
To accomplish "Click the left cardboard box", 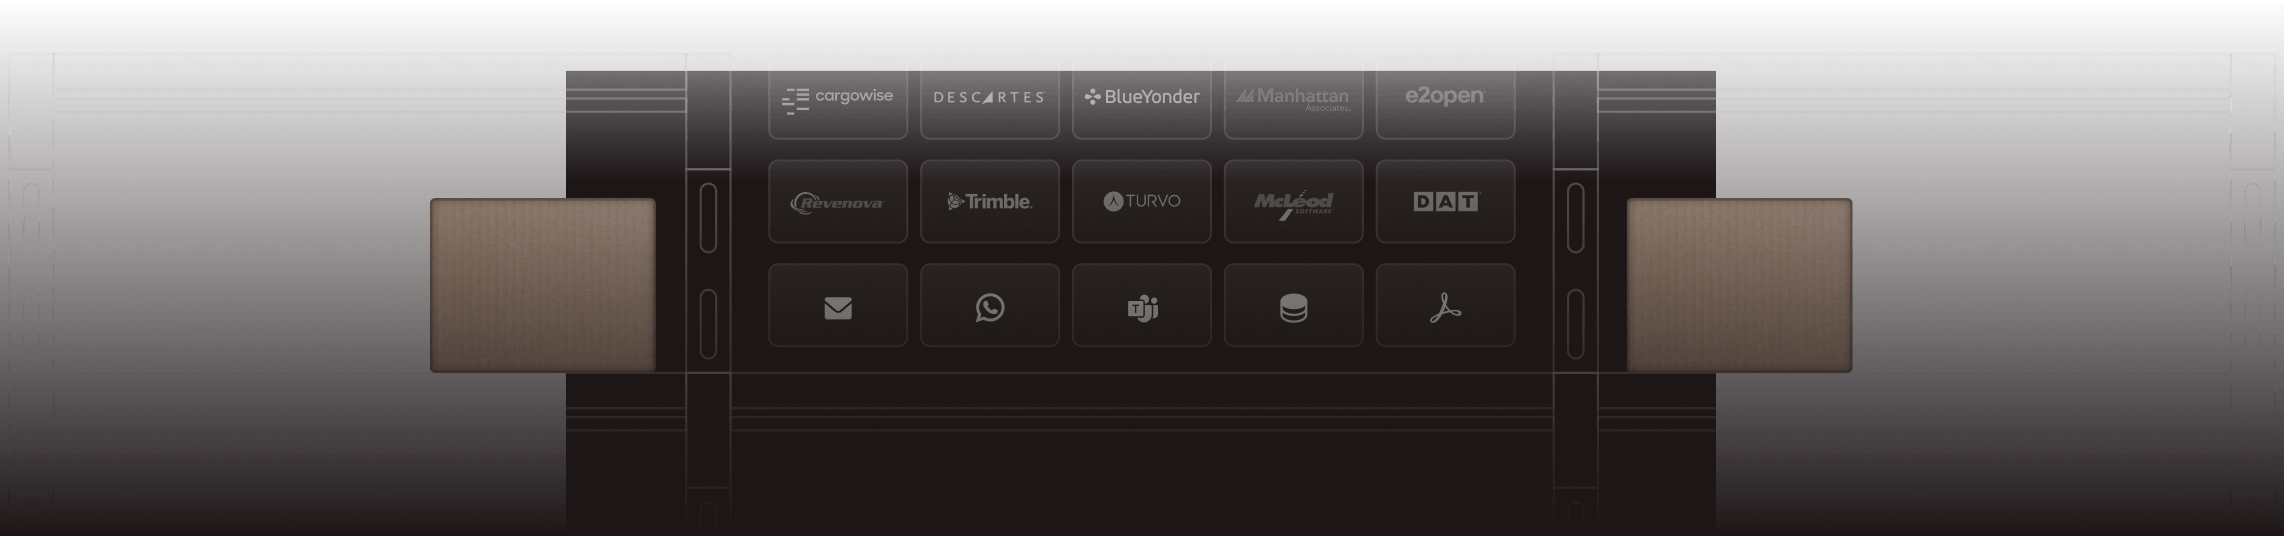I will (543, 285).
